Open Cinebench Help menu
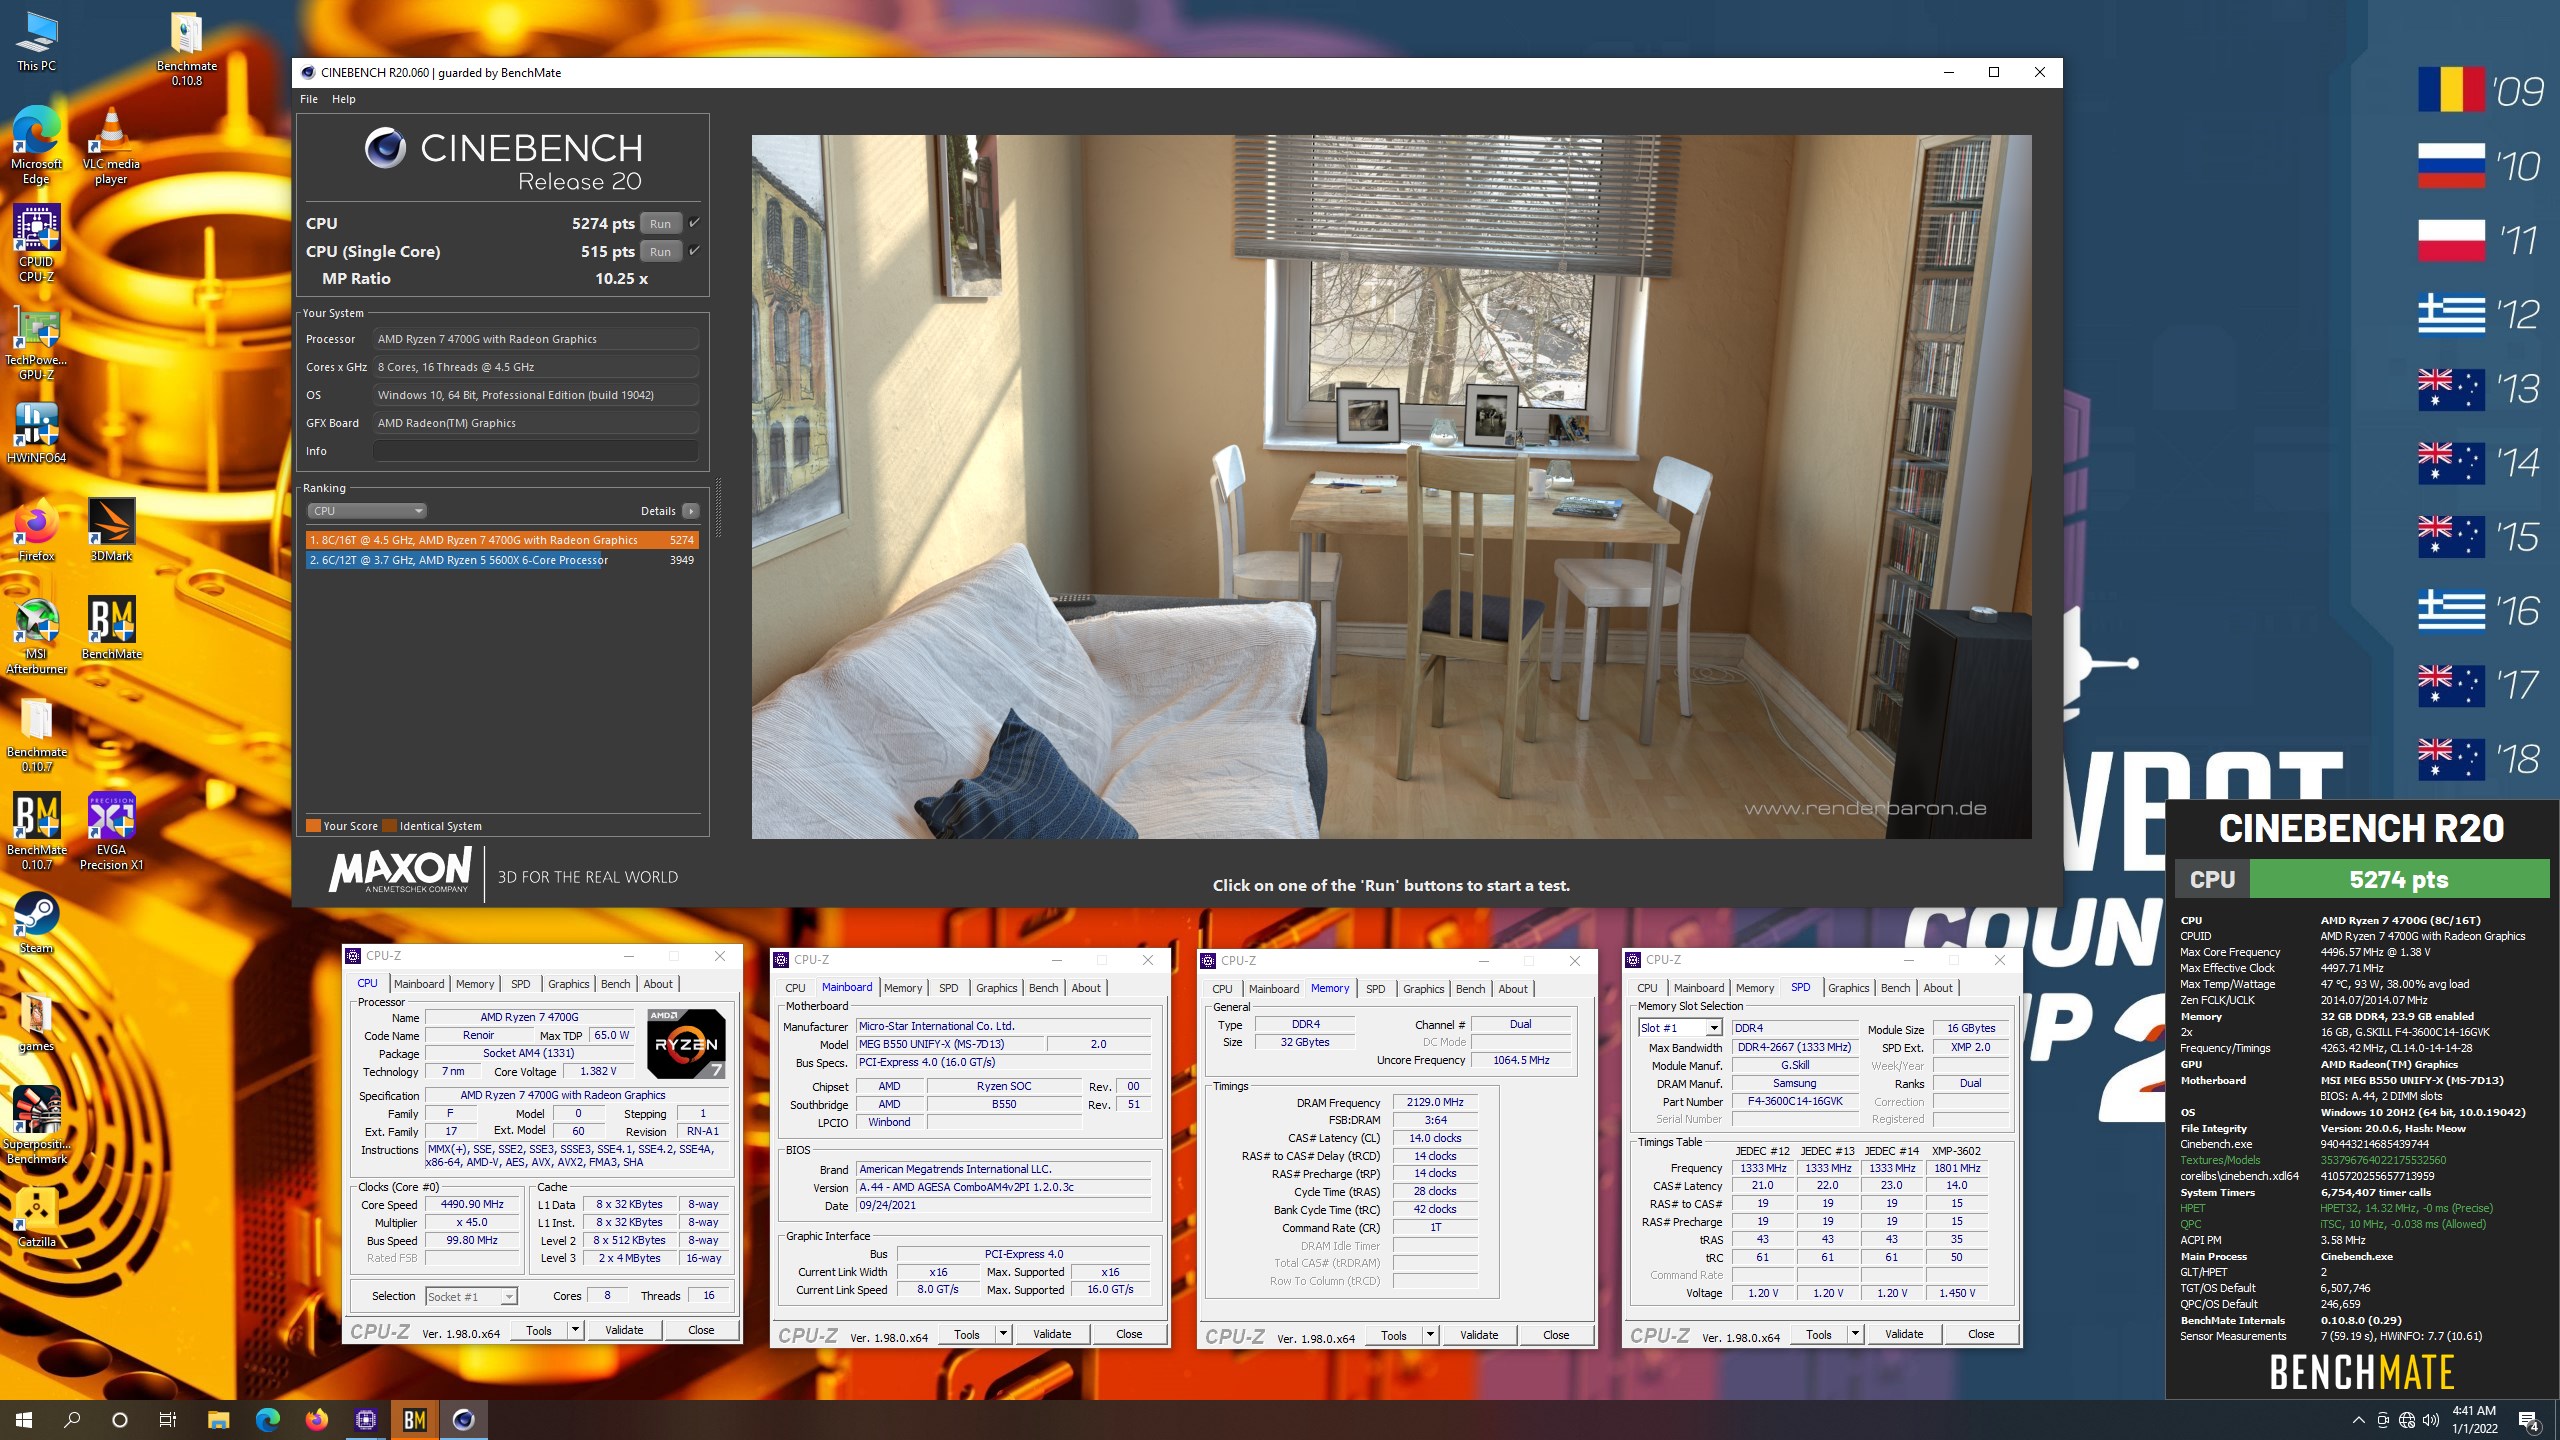The width and height of the screenshot is (2560, 1440). coord(344,99)
